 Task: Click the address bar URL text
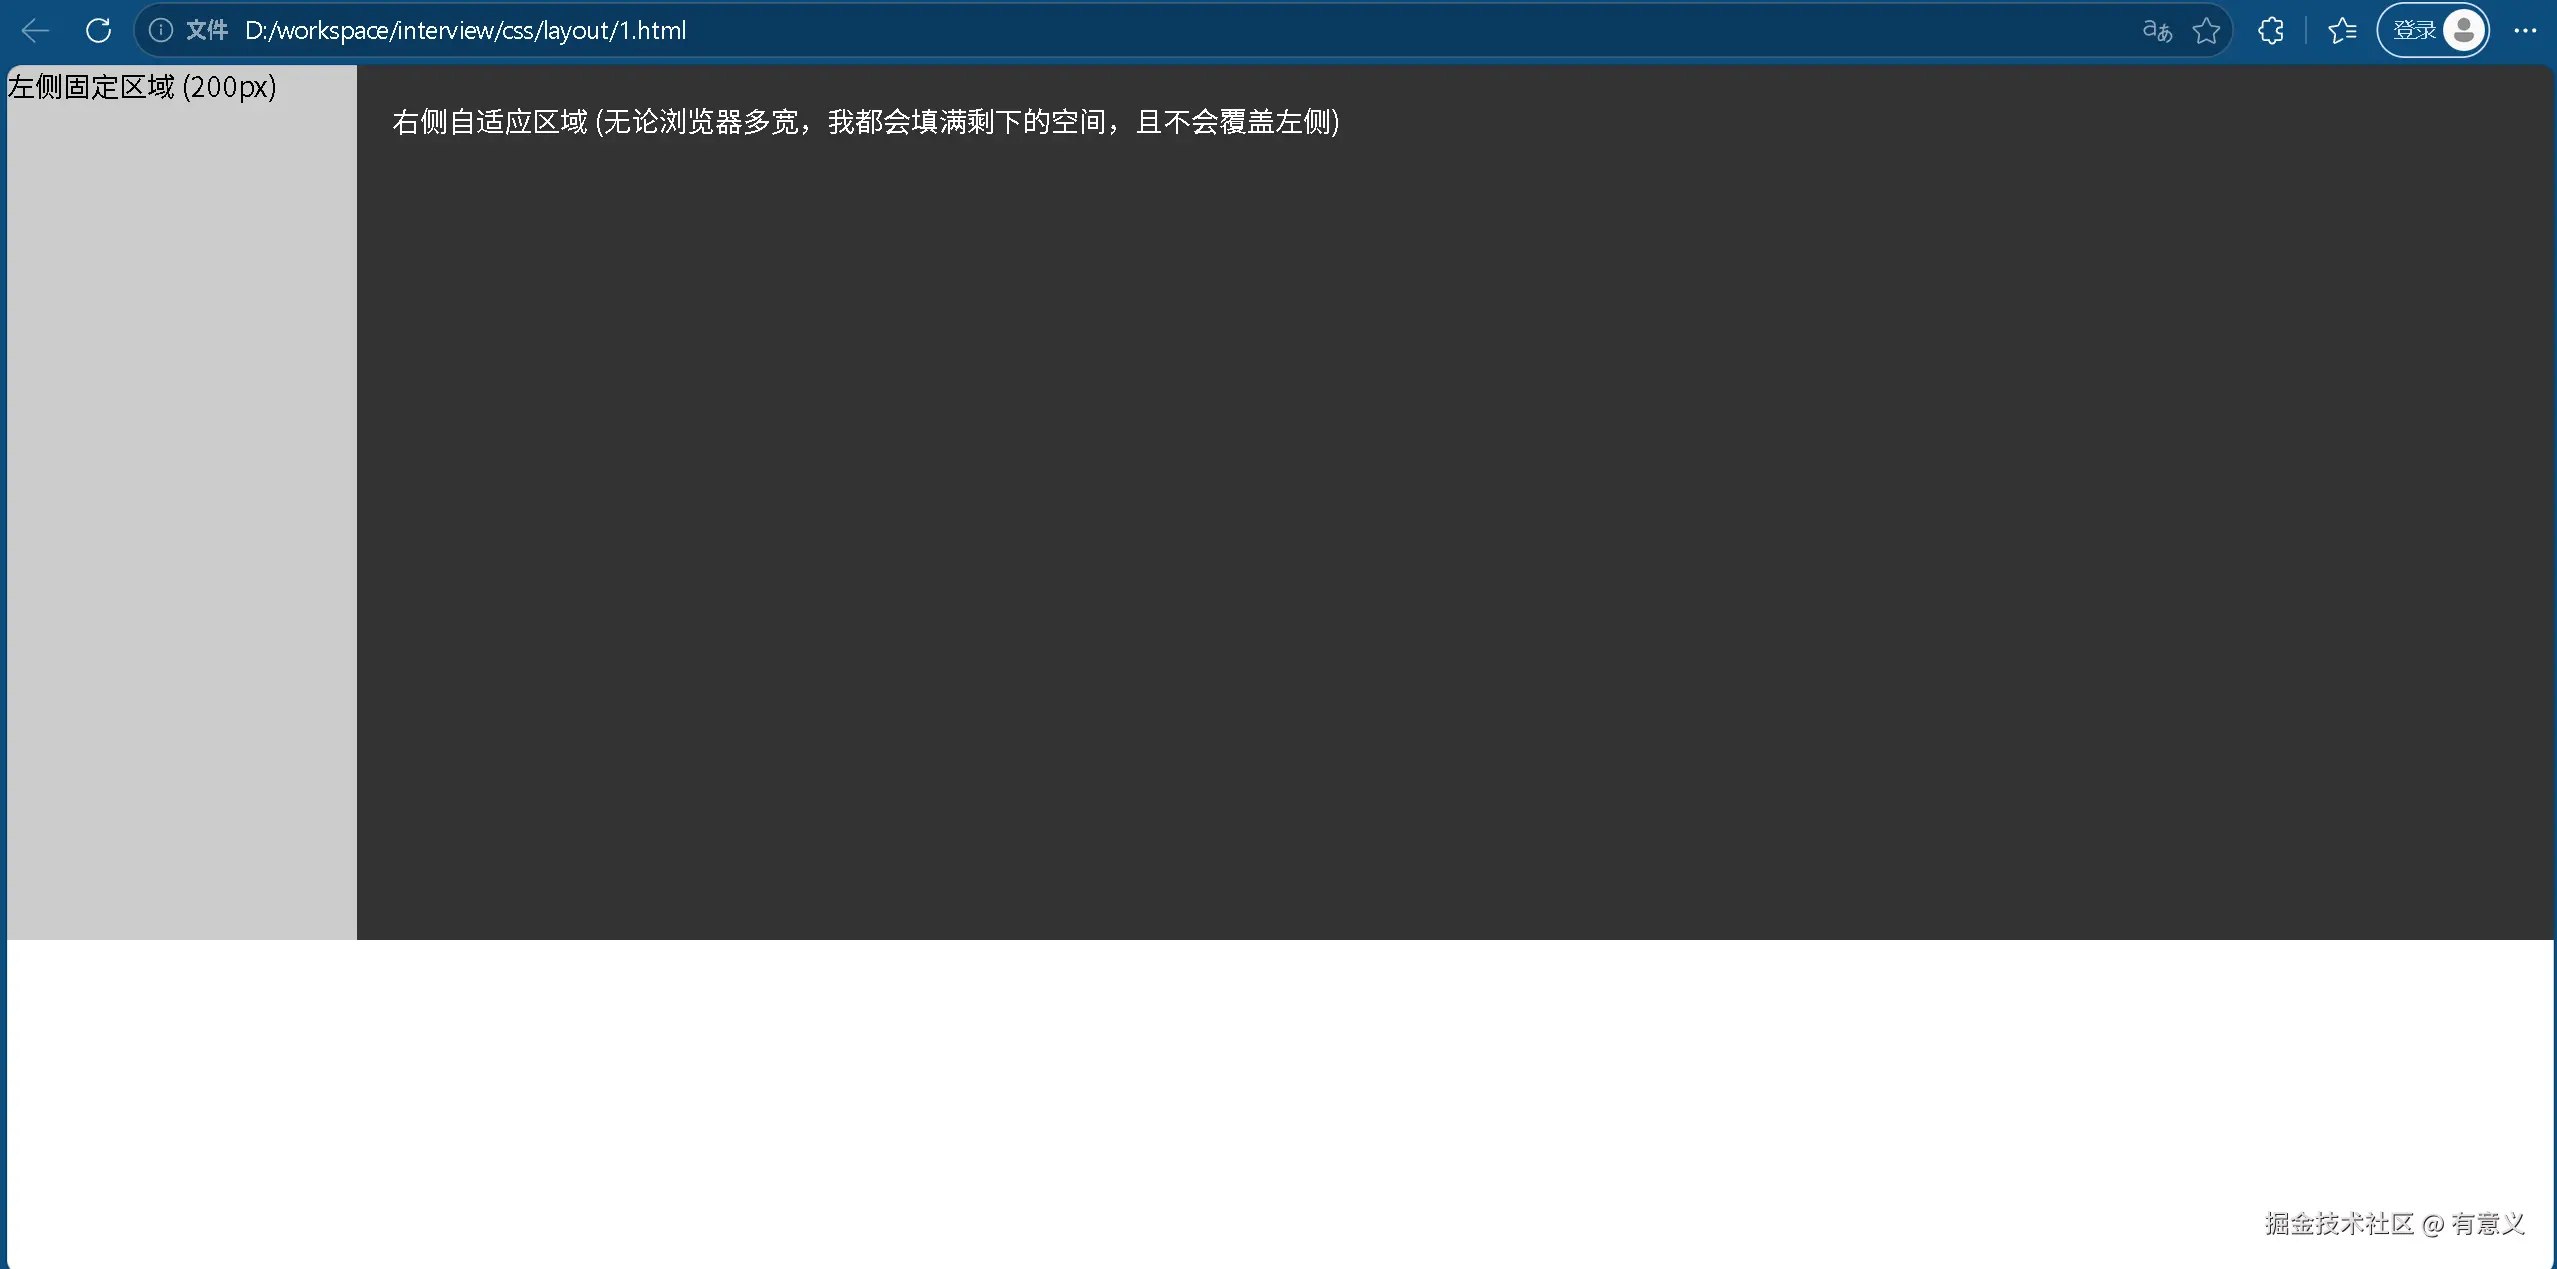pos(465,31)
